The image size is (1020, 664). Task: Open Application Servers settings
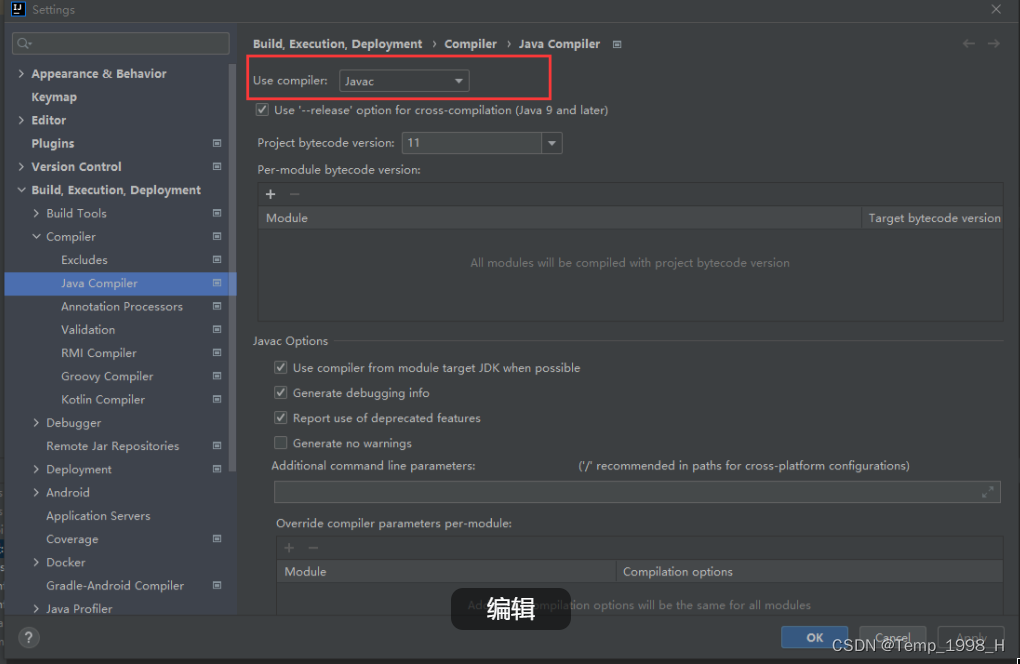[x=98, y=516]
